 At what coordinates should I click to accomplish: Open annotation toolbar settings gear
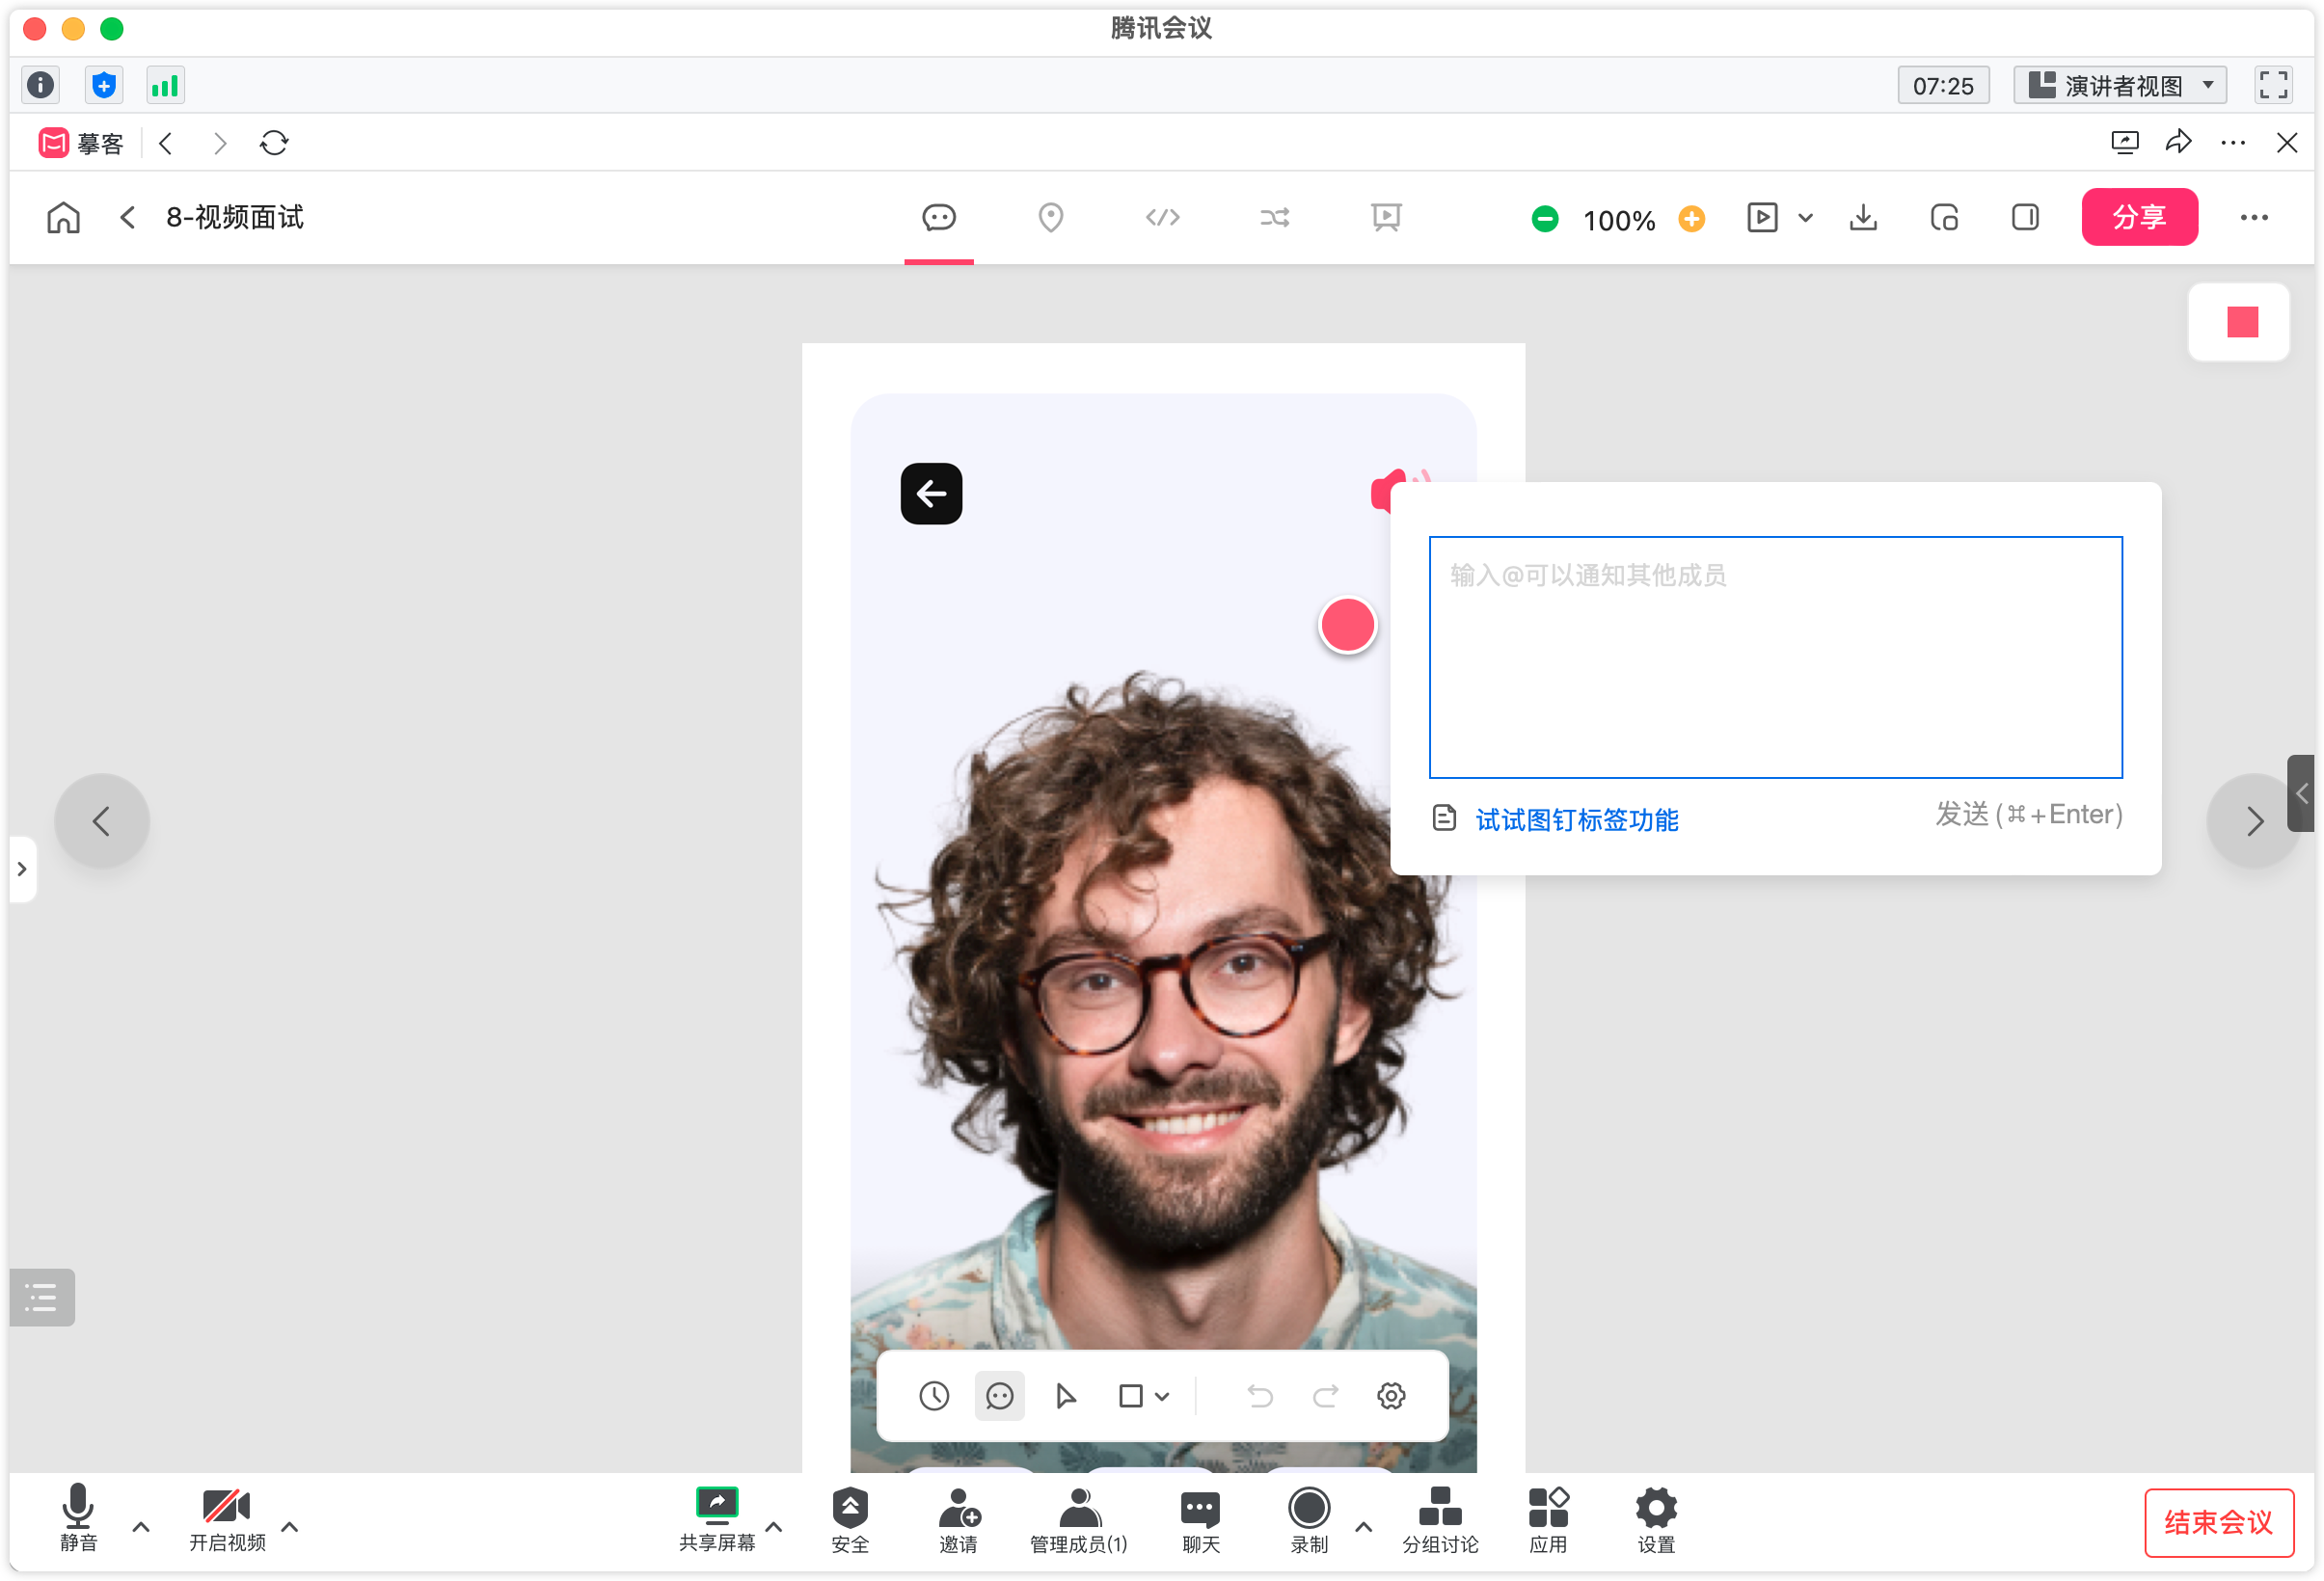[1391, 1396]
